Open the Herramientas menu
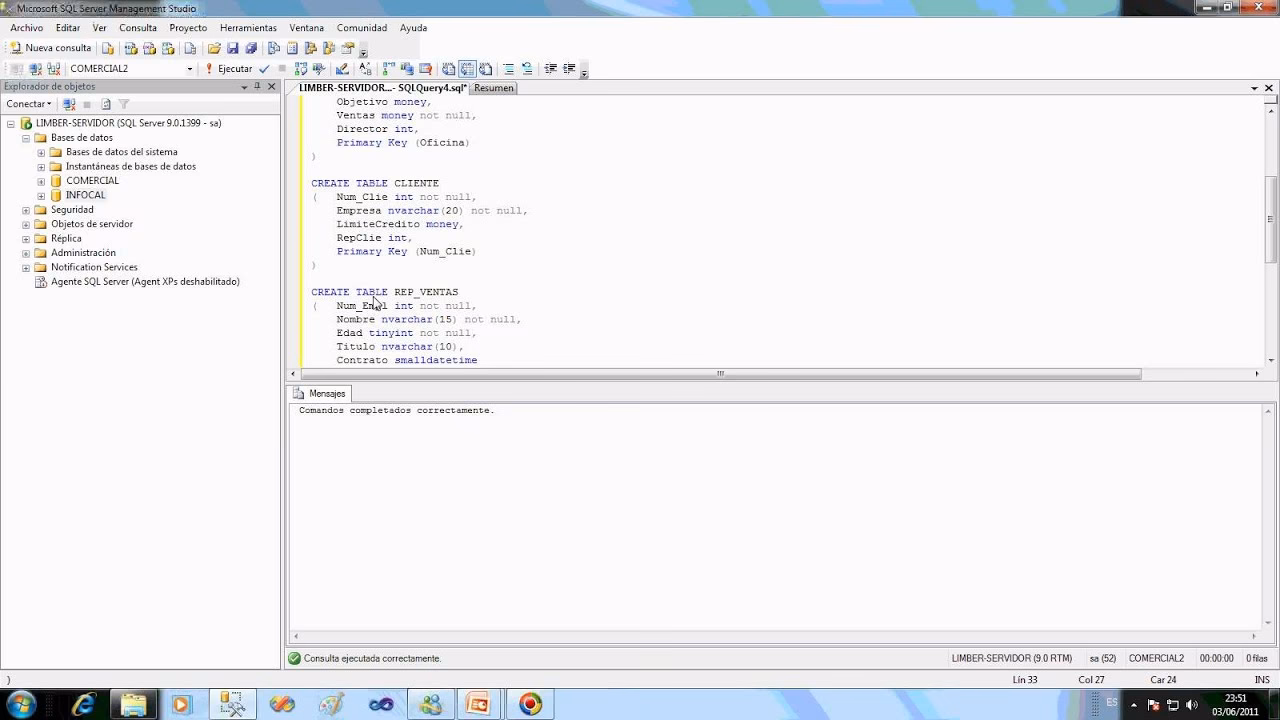 coord(248,28)
